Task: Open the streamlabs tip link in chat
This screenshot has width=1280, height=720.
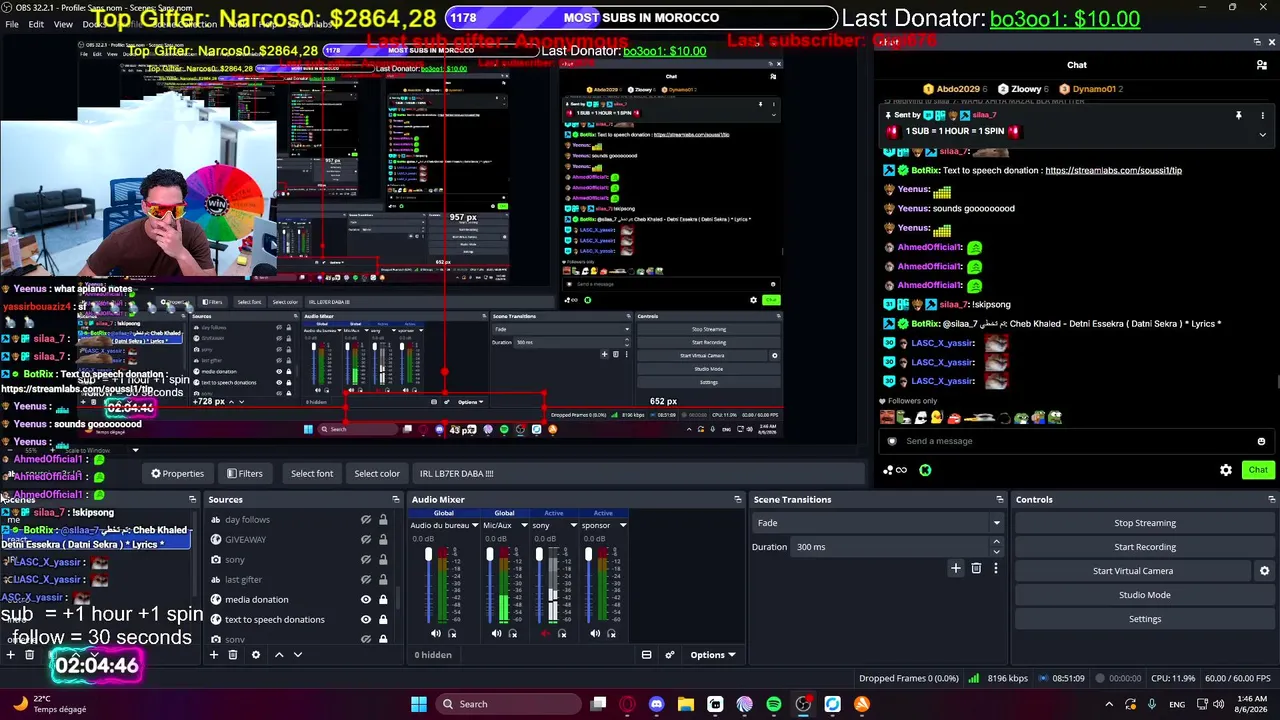Action: [1113, 170]
